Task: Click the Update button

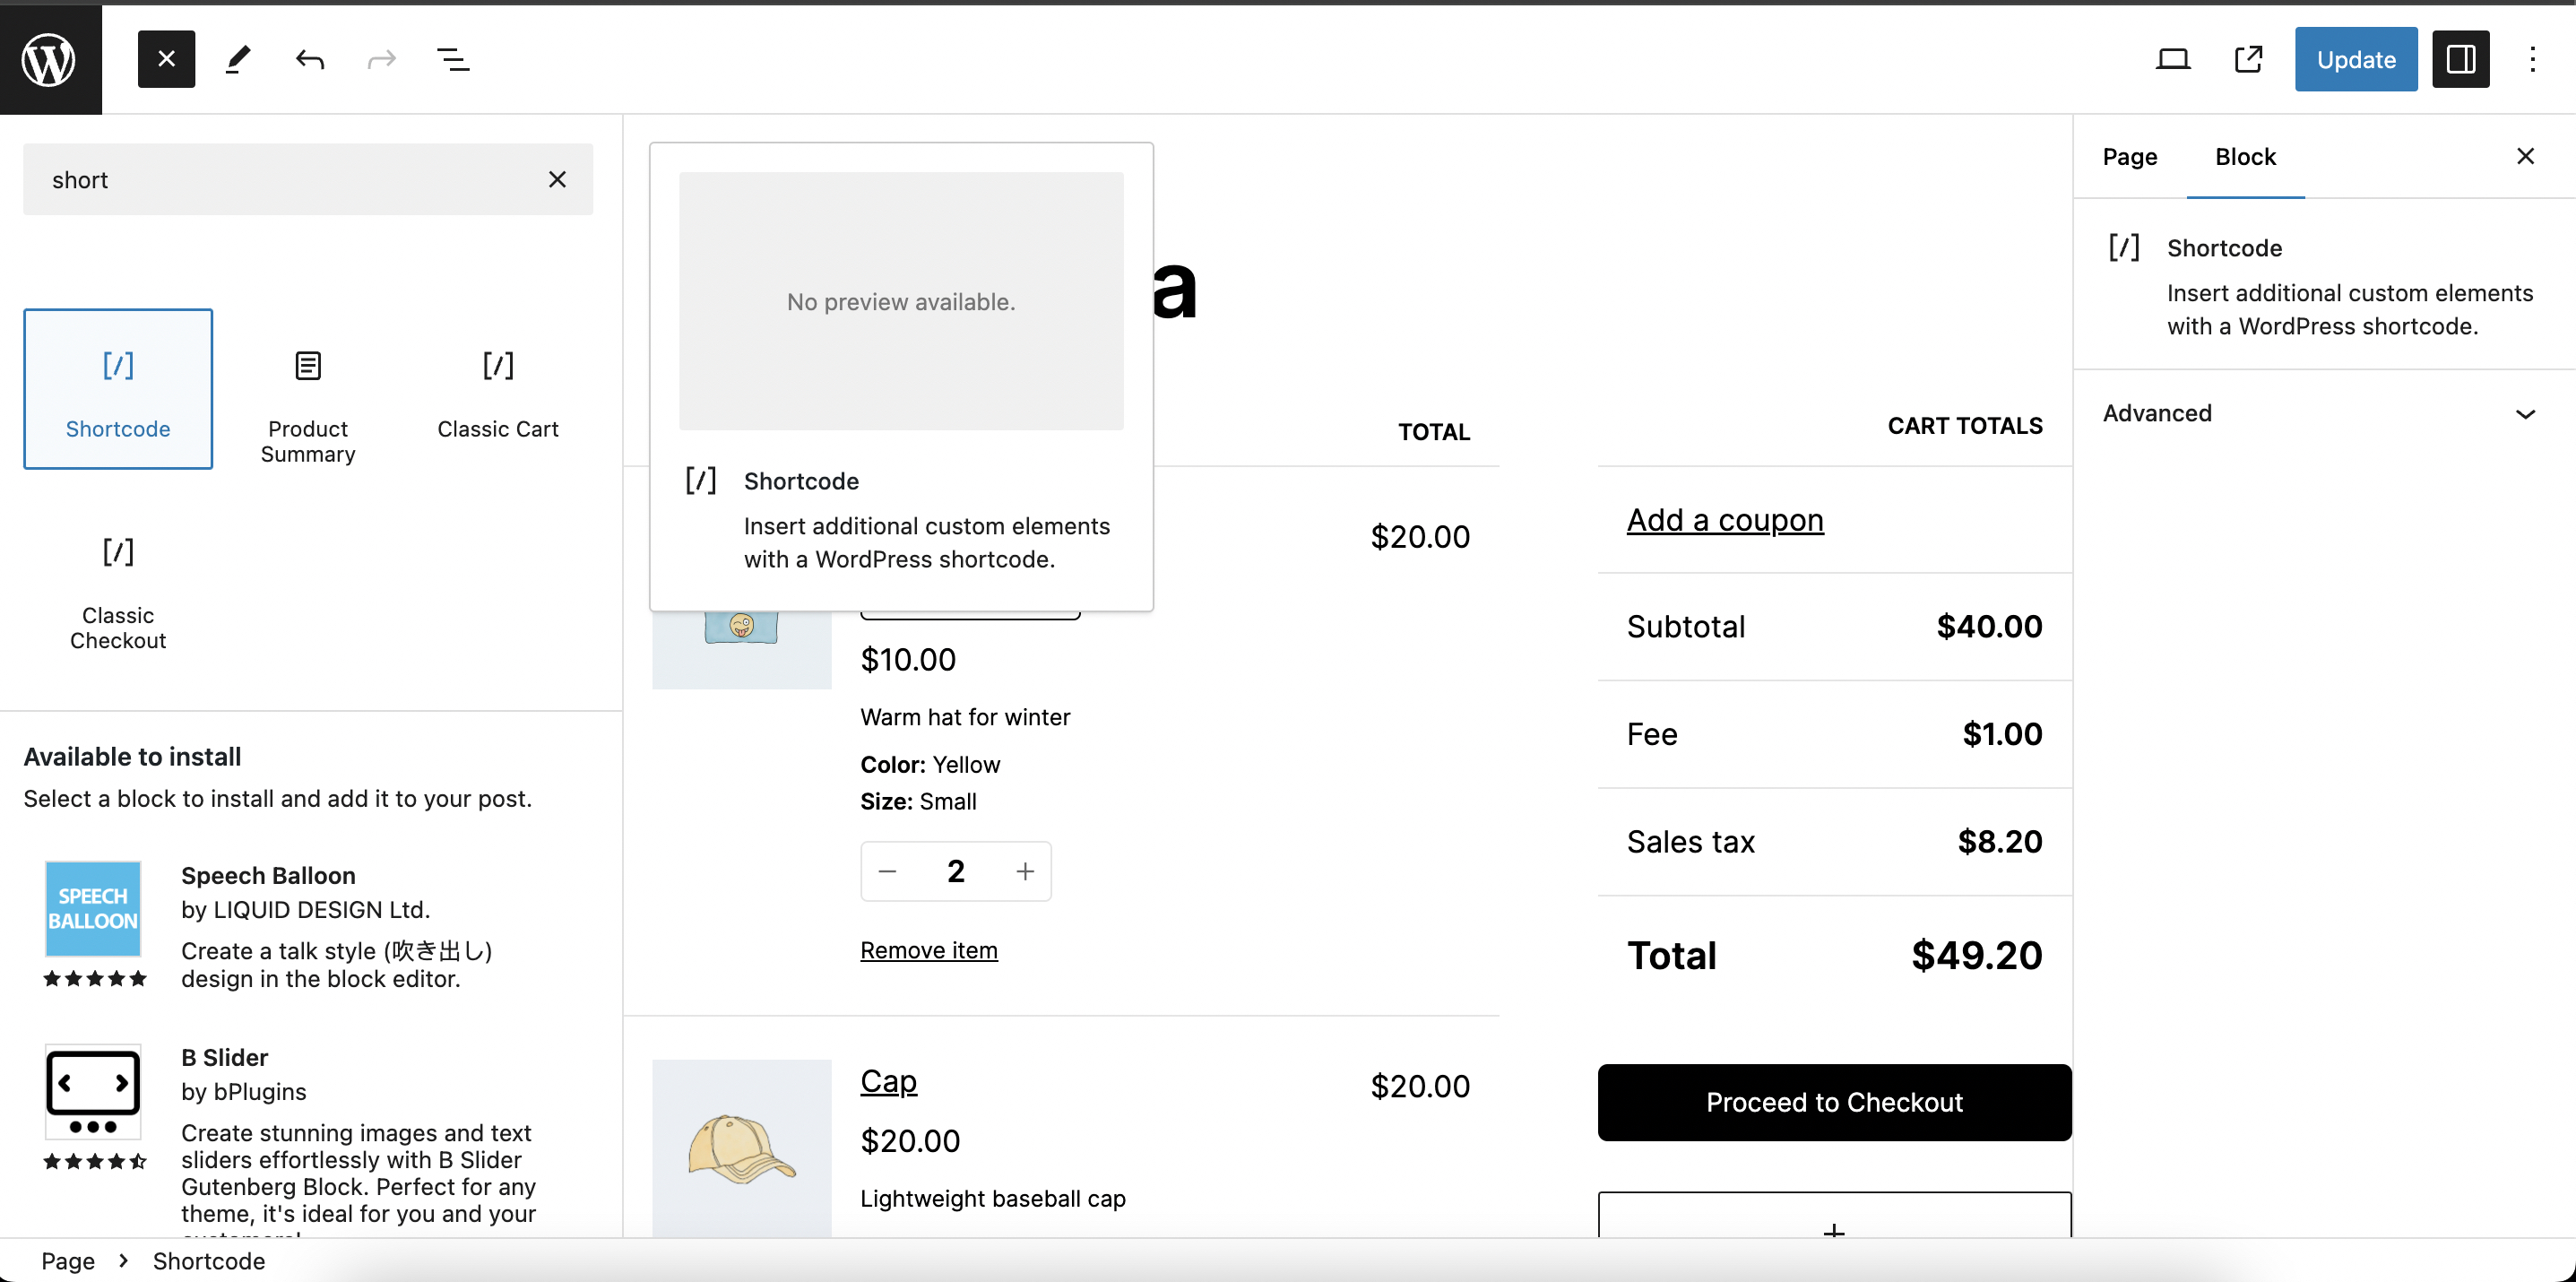Action: 2355,59
